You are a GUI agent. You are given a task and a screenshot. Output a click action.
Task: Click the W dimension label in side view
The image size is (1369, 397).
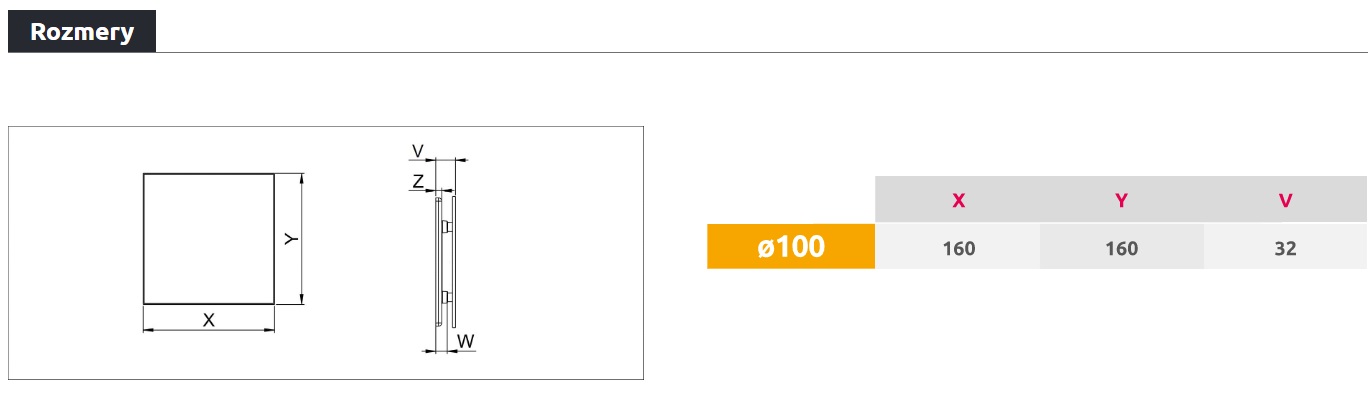pyautogui.click(x=466, y=341)
